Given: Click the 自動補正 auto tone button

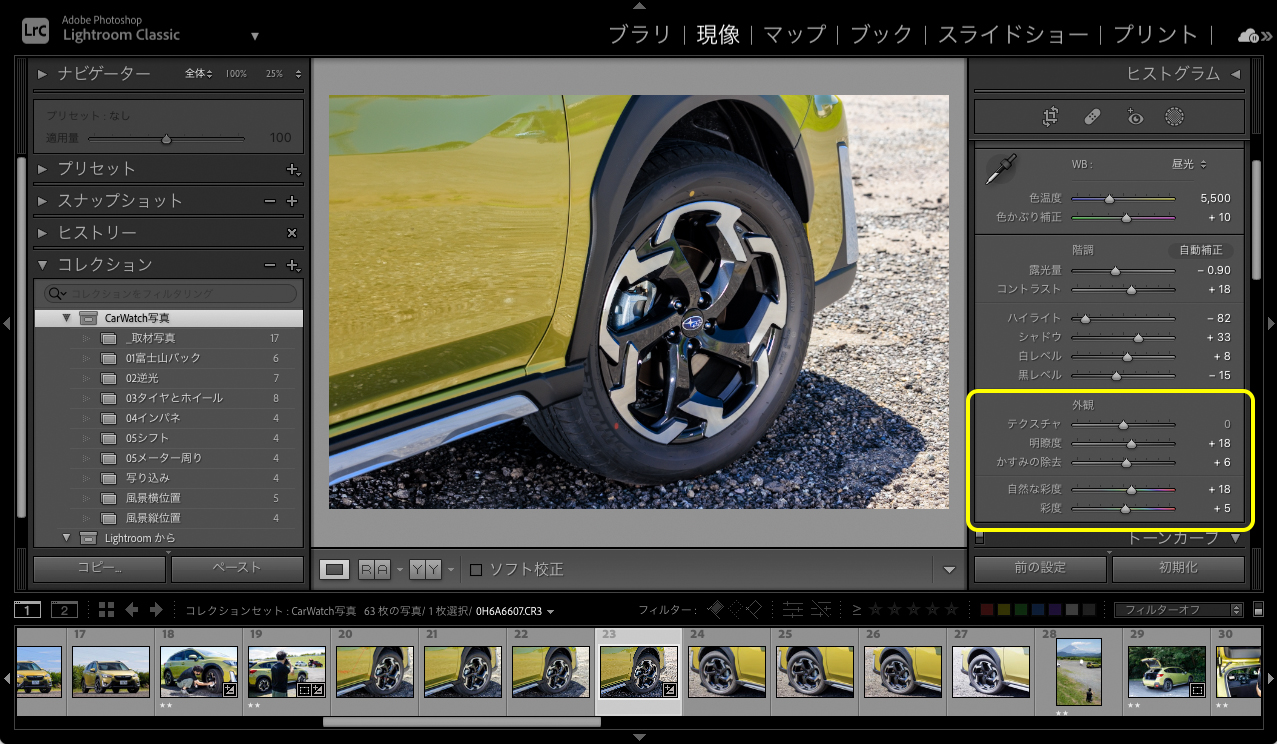Looking at the screenshot, I should coord(1200,250).
